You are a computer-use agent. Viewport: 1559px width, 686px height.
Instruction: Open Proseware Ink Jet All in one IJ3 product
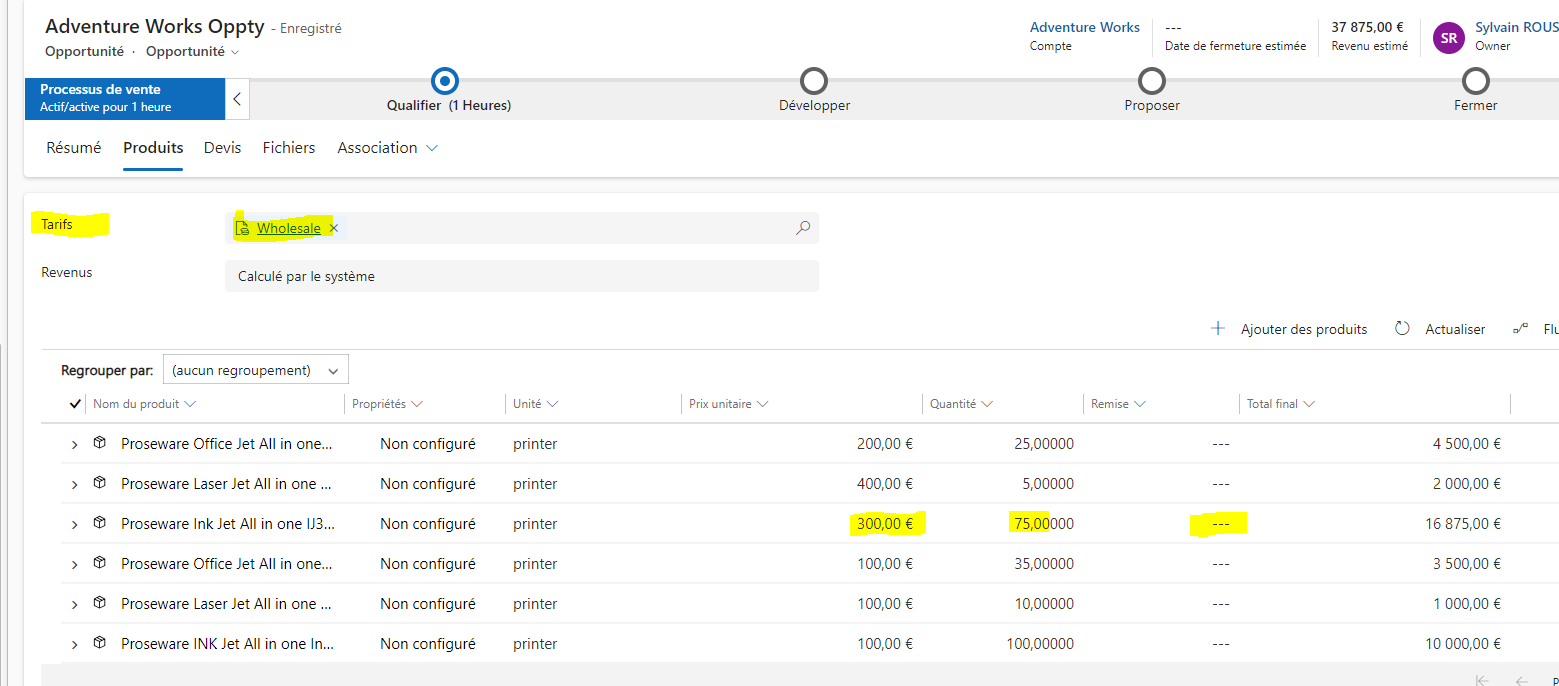tap(227, 523)
